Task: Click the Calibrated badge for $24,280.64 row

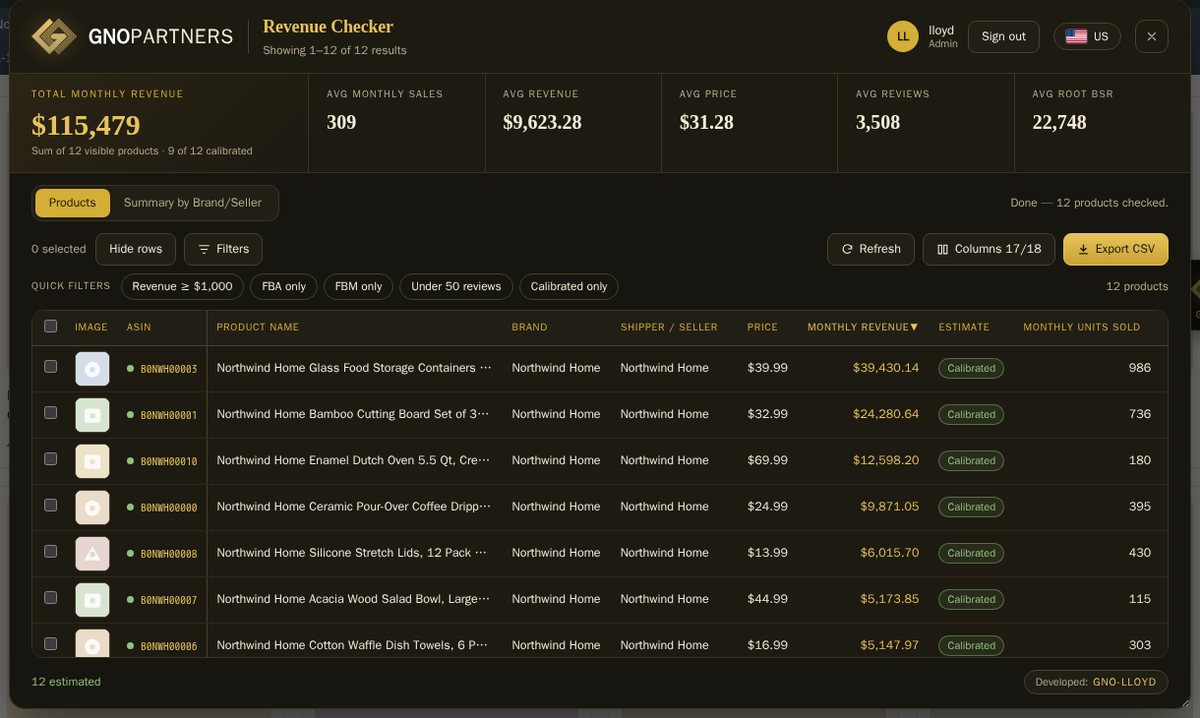Action: (971, 414)
